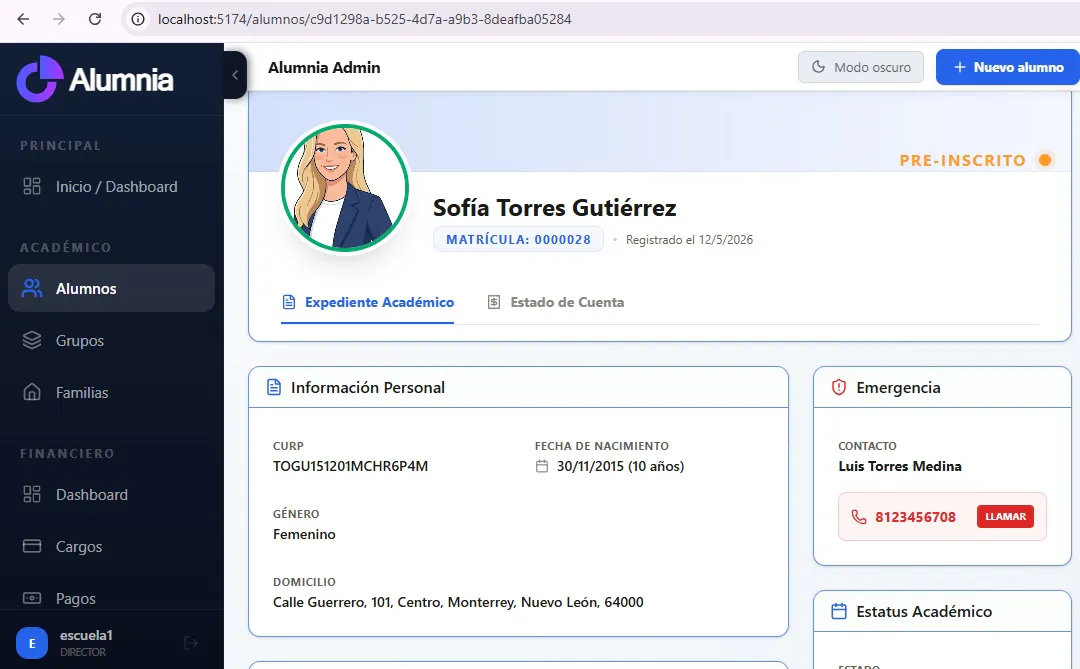
Task: Click the document icon in Expediente Académico tab
Action: (x=289, y=302)
